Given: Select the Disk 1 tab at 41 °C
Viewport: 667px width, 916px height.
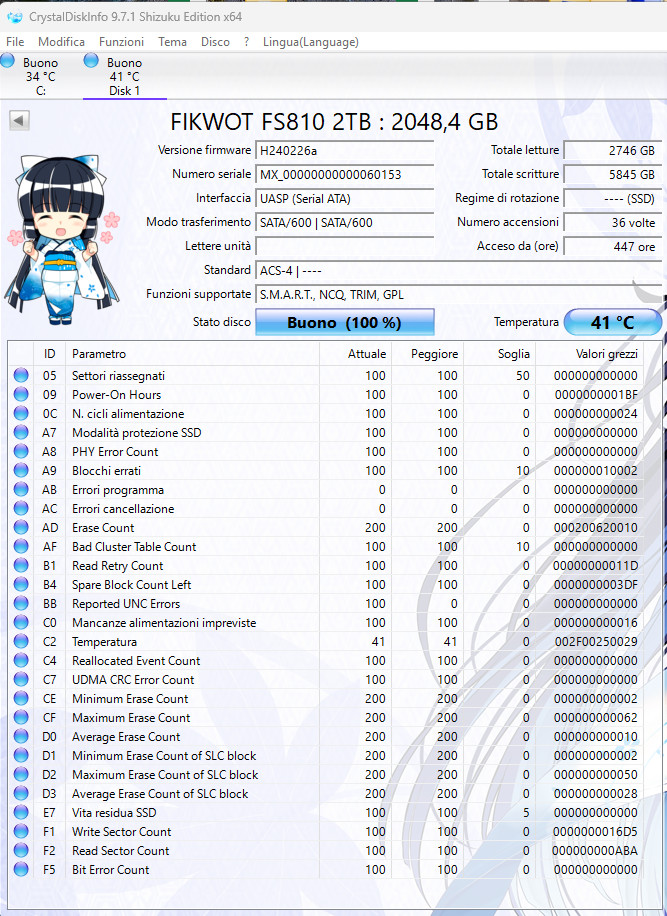Looking at the screenshot, I should (124, 76).
